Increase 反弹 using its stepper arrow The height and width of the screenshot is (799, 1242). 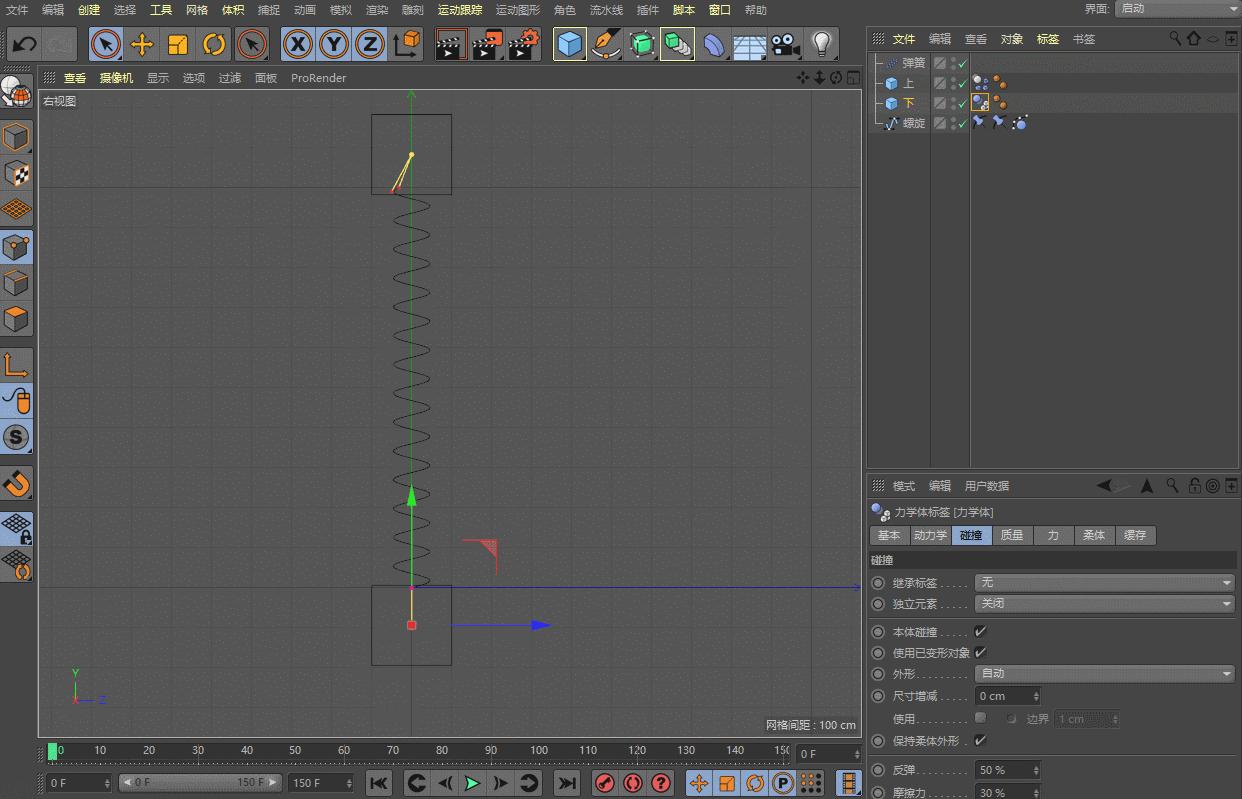click(1037, 766)
